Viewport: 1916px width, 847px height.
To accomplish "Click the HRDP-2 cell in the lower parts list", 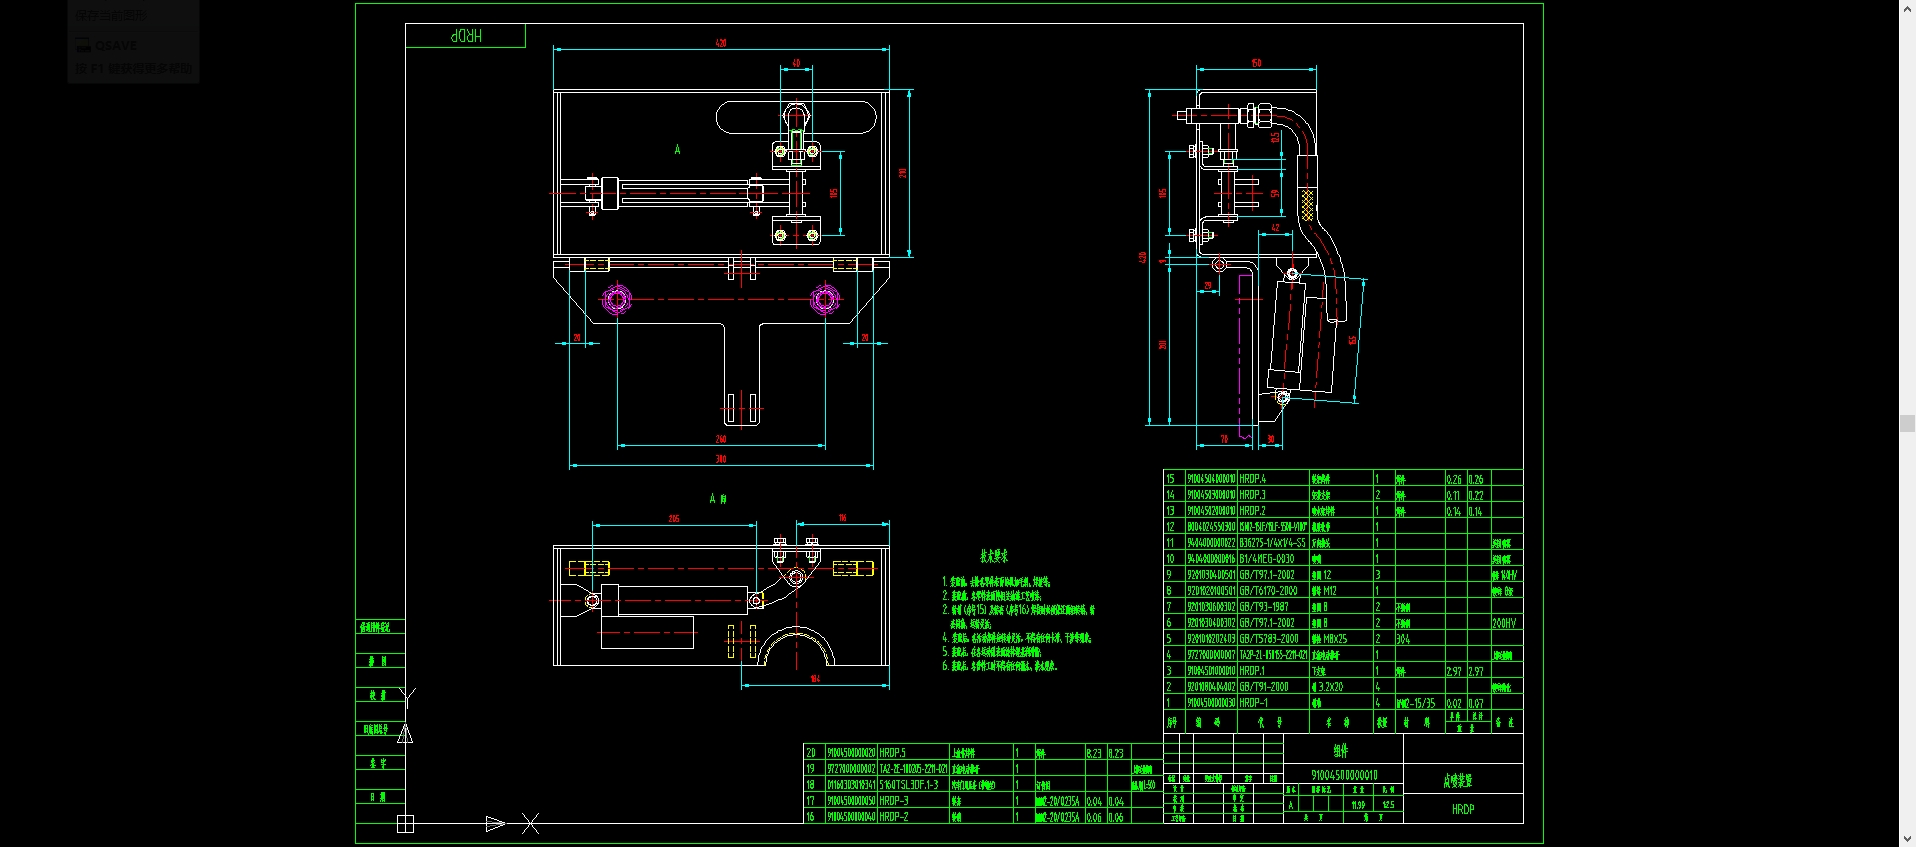I will [894, 817].
